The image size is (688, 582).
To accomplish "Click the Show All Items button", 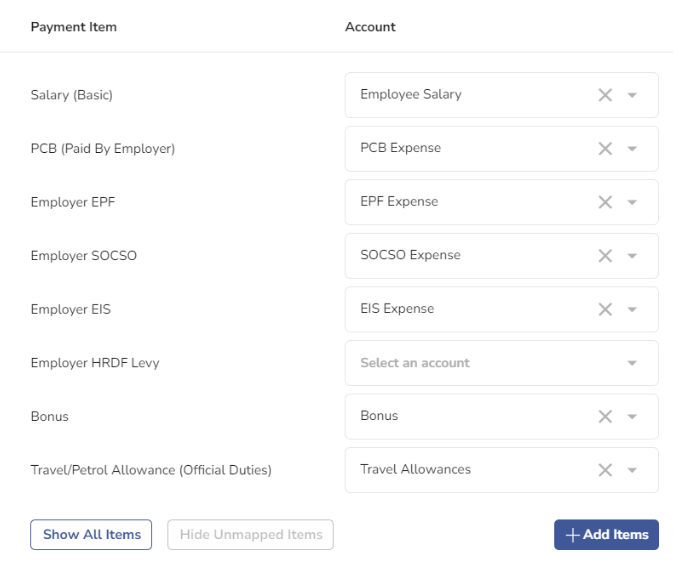I will 91,534.
